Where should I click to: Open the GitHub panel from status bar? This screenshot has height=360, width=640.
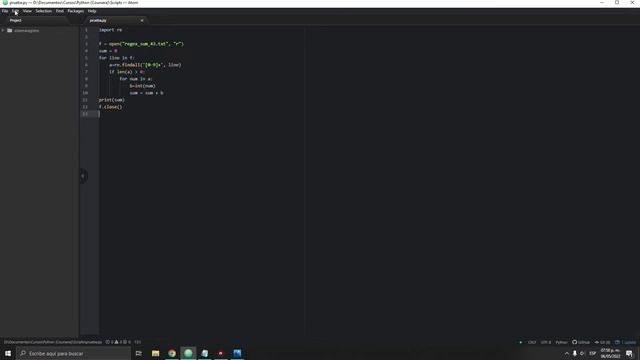point(581,342)
